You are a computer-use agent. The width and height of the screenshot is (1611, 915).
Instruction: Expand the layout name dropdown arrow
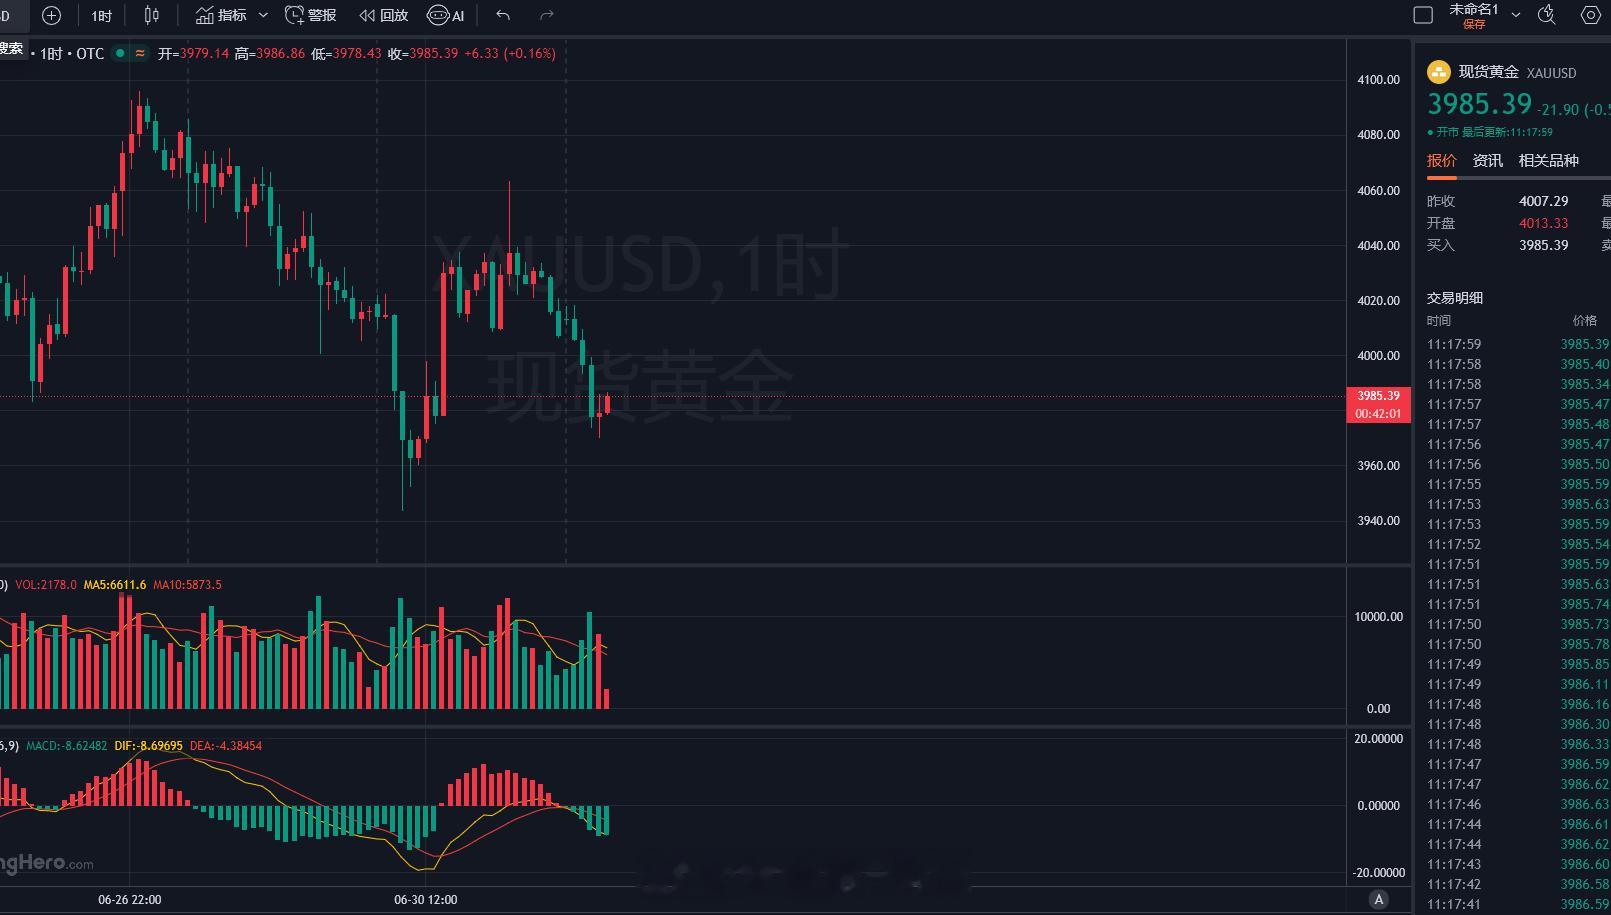click(1516, 15)
